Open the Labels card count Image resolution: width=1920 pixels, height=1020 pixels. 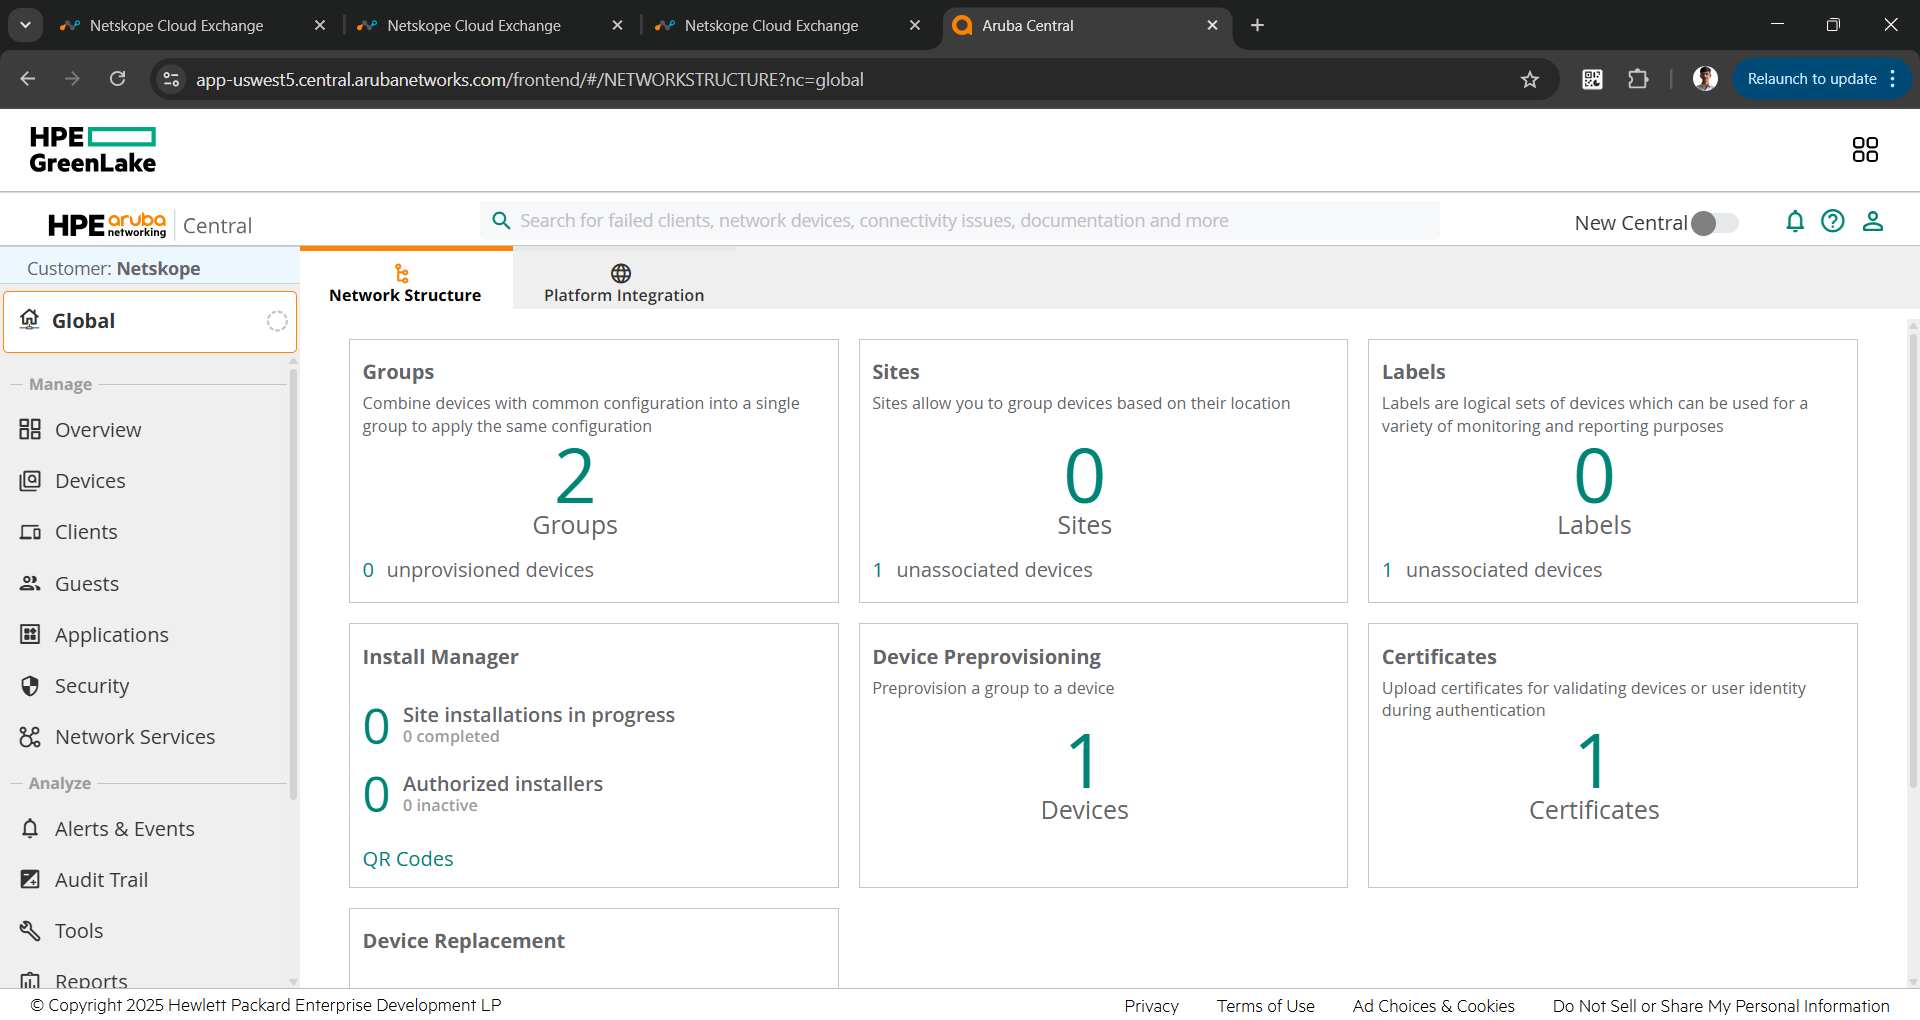pyautogui.click(x=1594, y=477)
